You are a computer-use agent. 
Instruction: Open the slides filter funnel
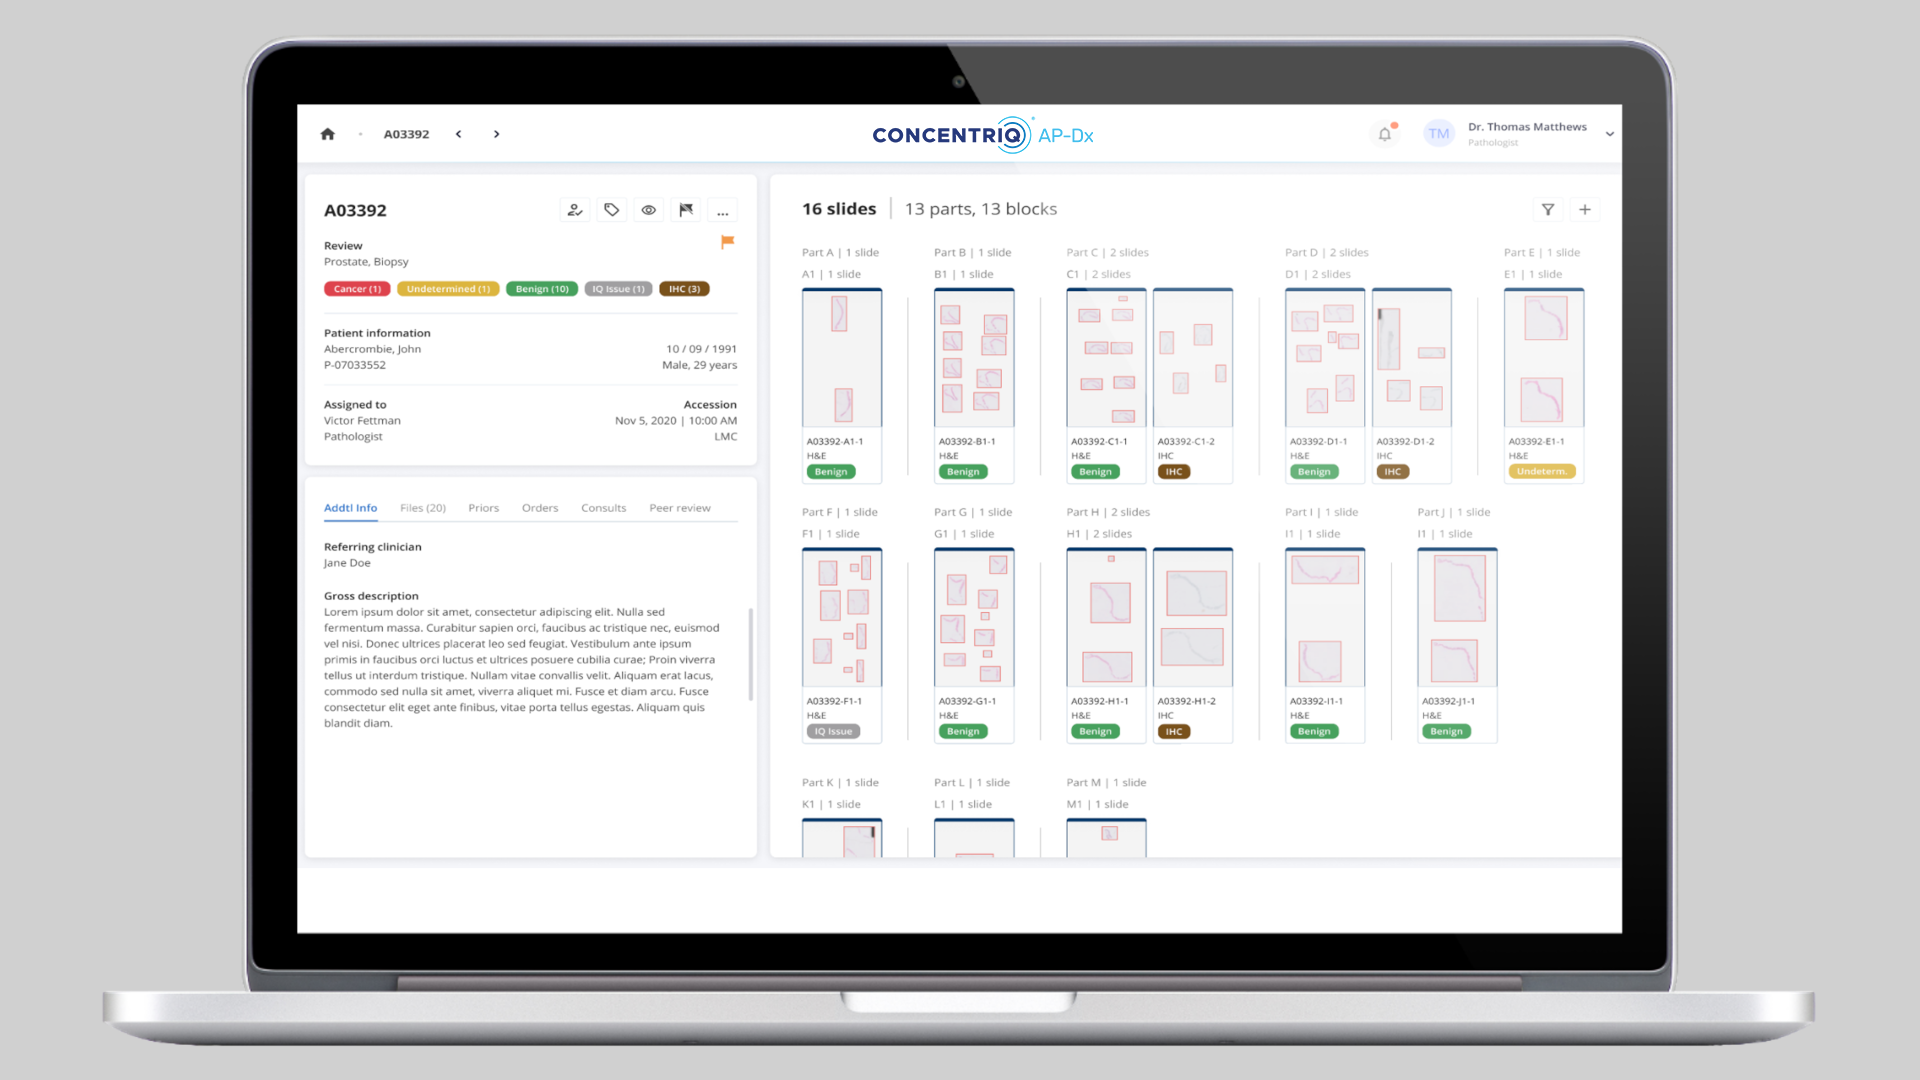pos(1547,210)
